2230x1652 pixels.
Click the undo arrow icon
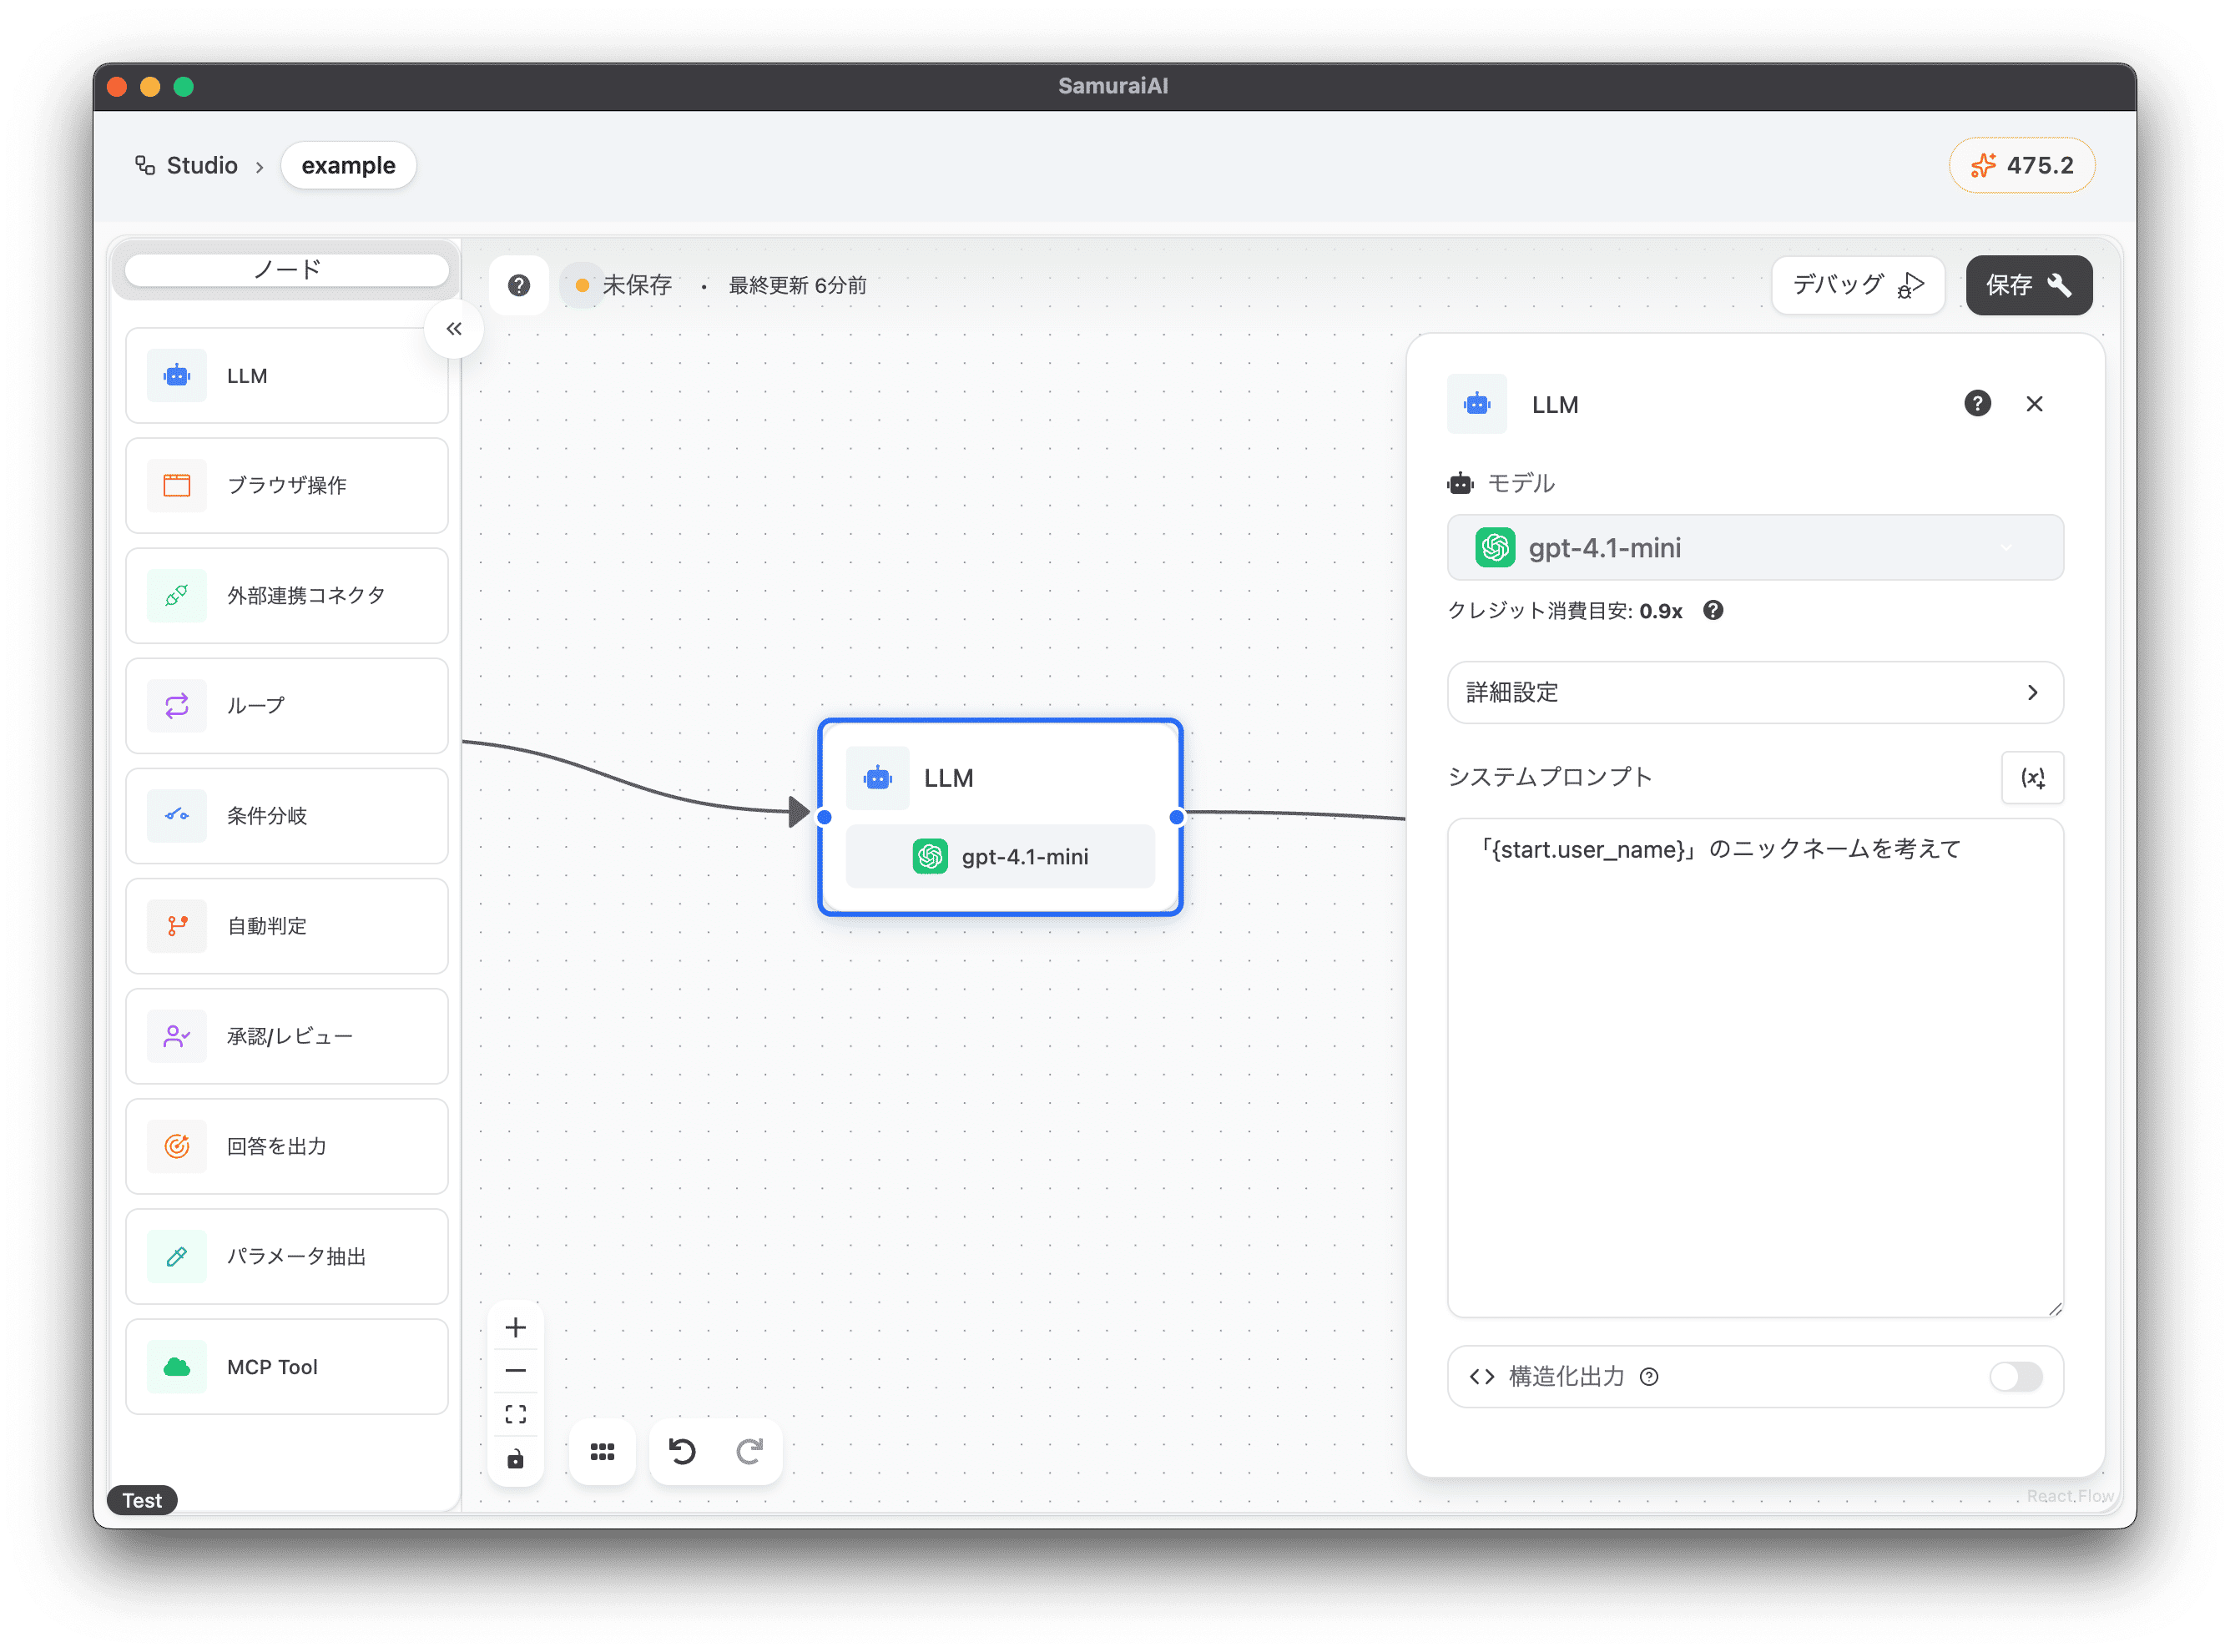682,1451
